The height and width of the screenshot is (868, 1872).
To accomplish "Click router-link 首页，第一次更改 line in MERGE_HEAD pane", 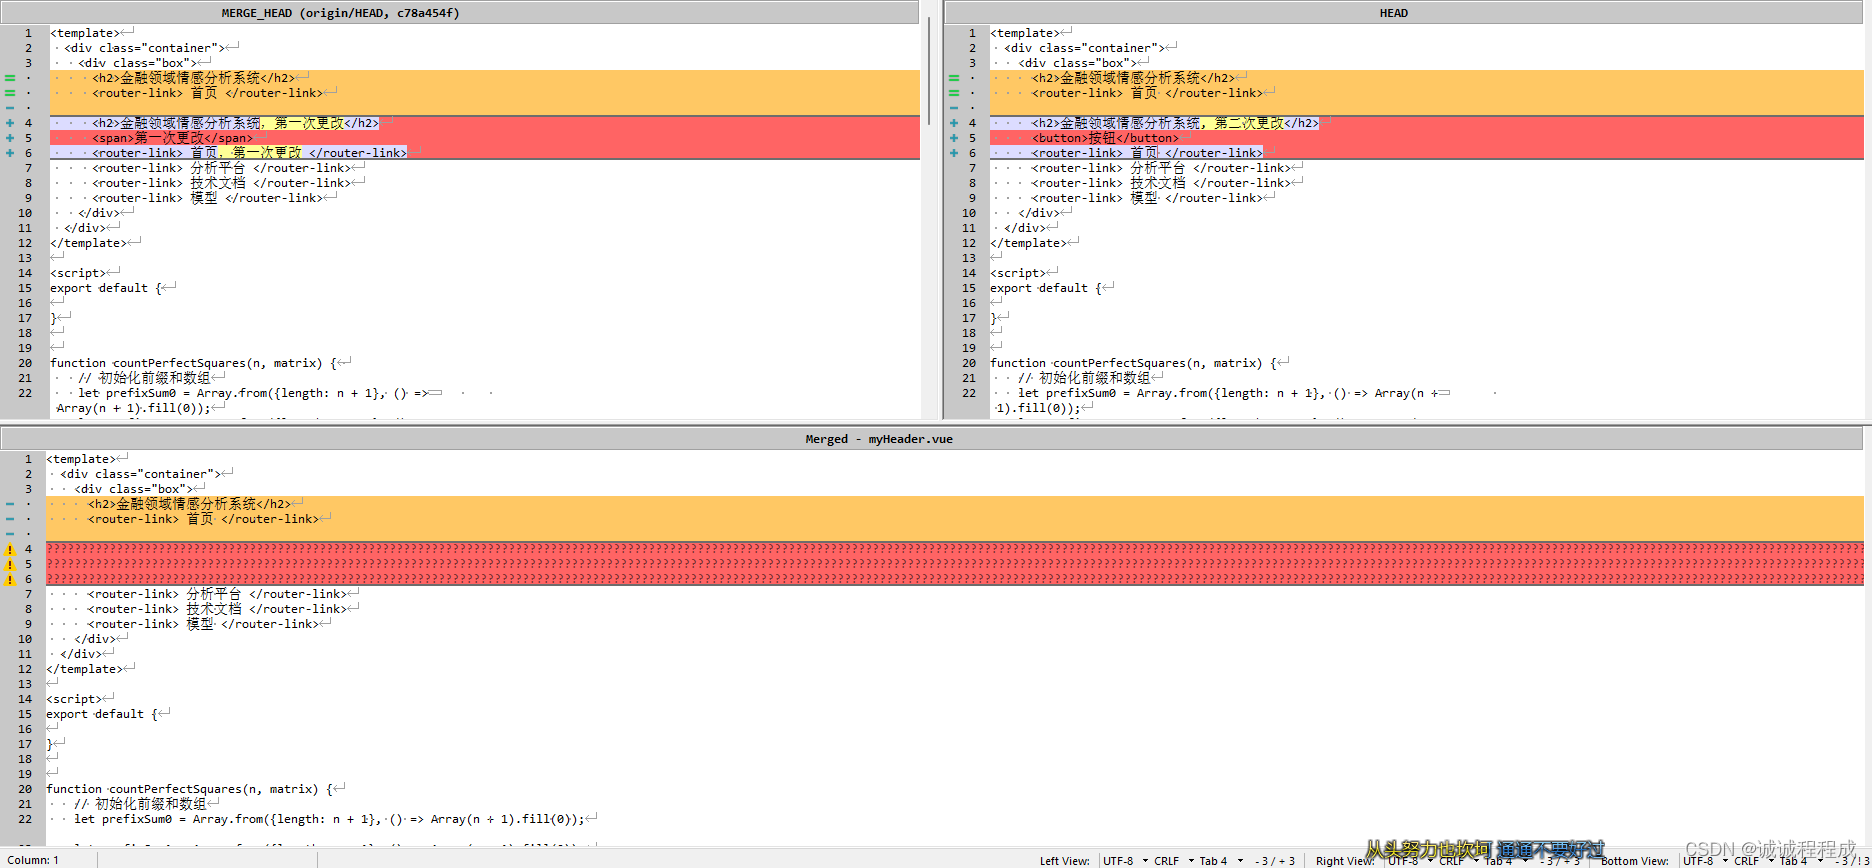I will pos(485,153).
